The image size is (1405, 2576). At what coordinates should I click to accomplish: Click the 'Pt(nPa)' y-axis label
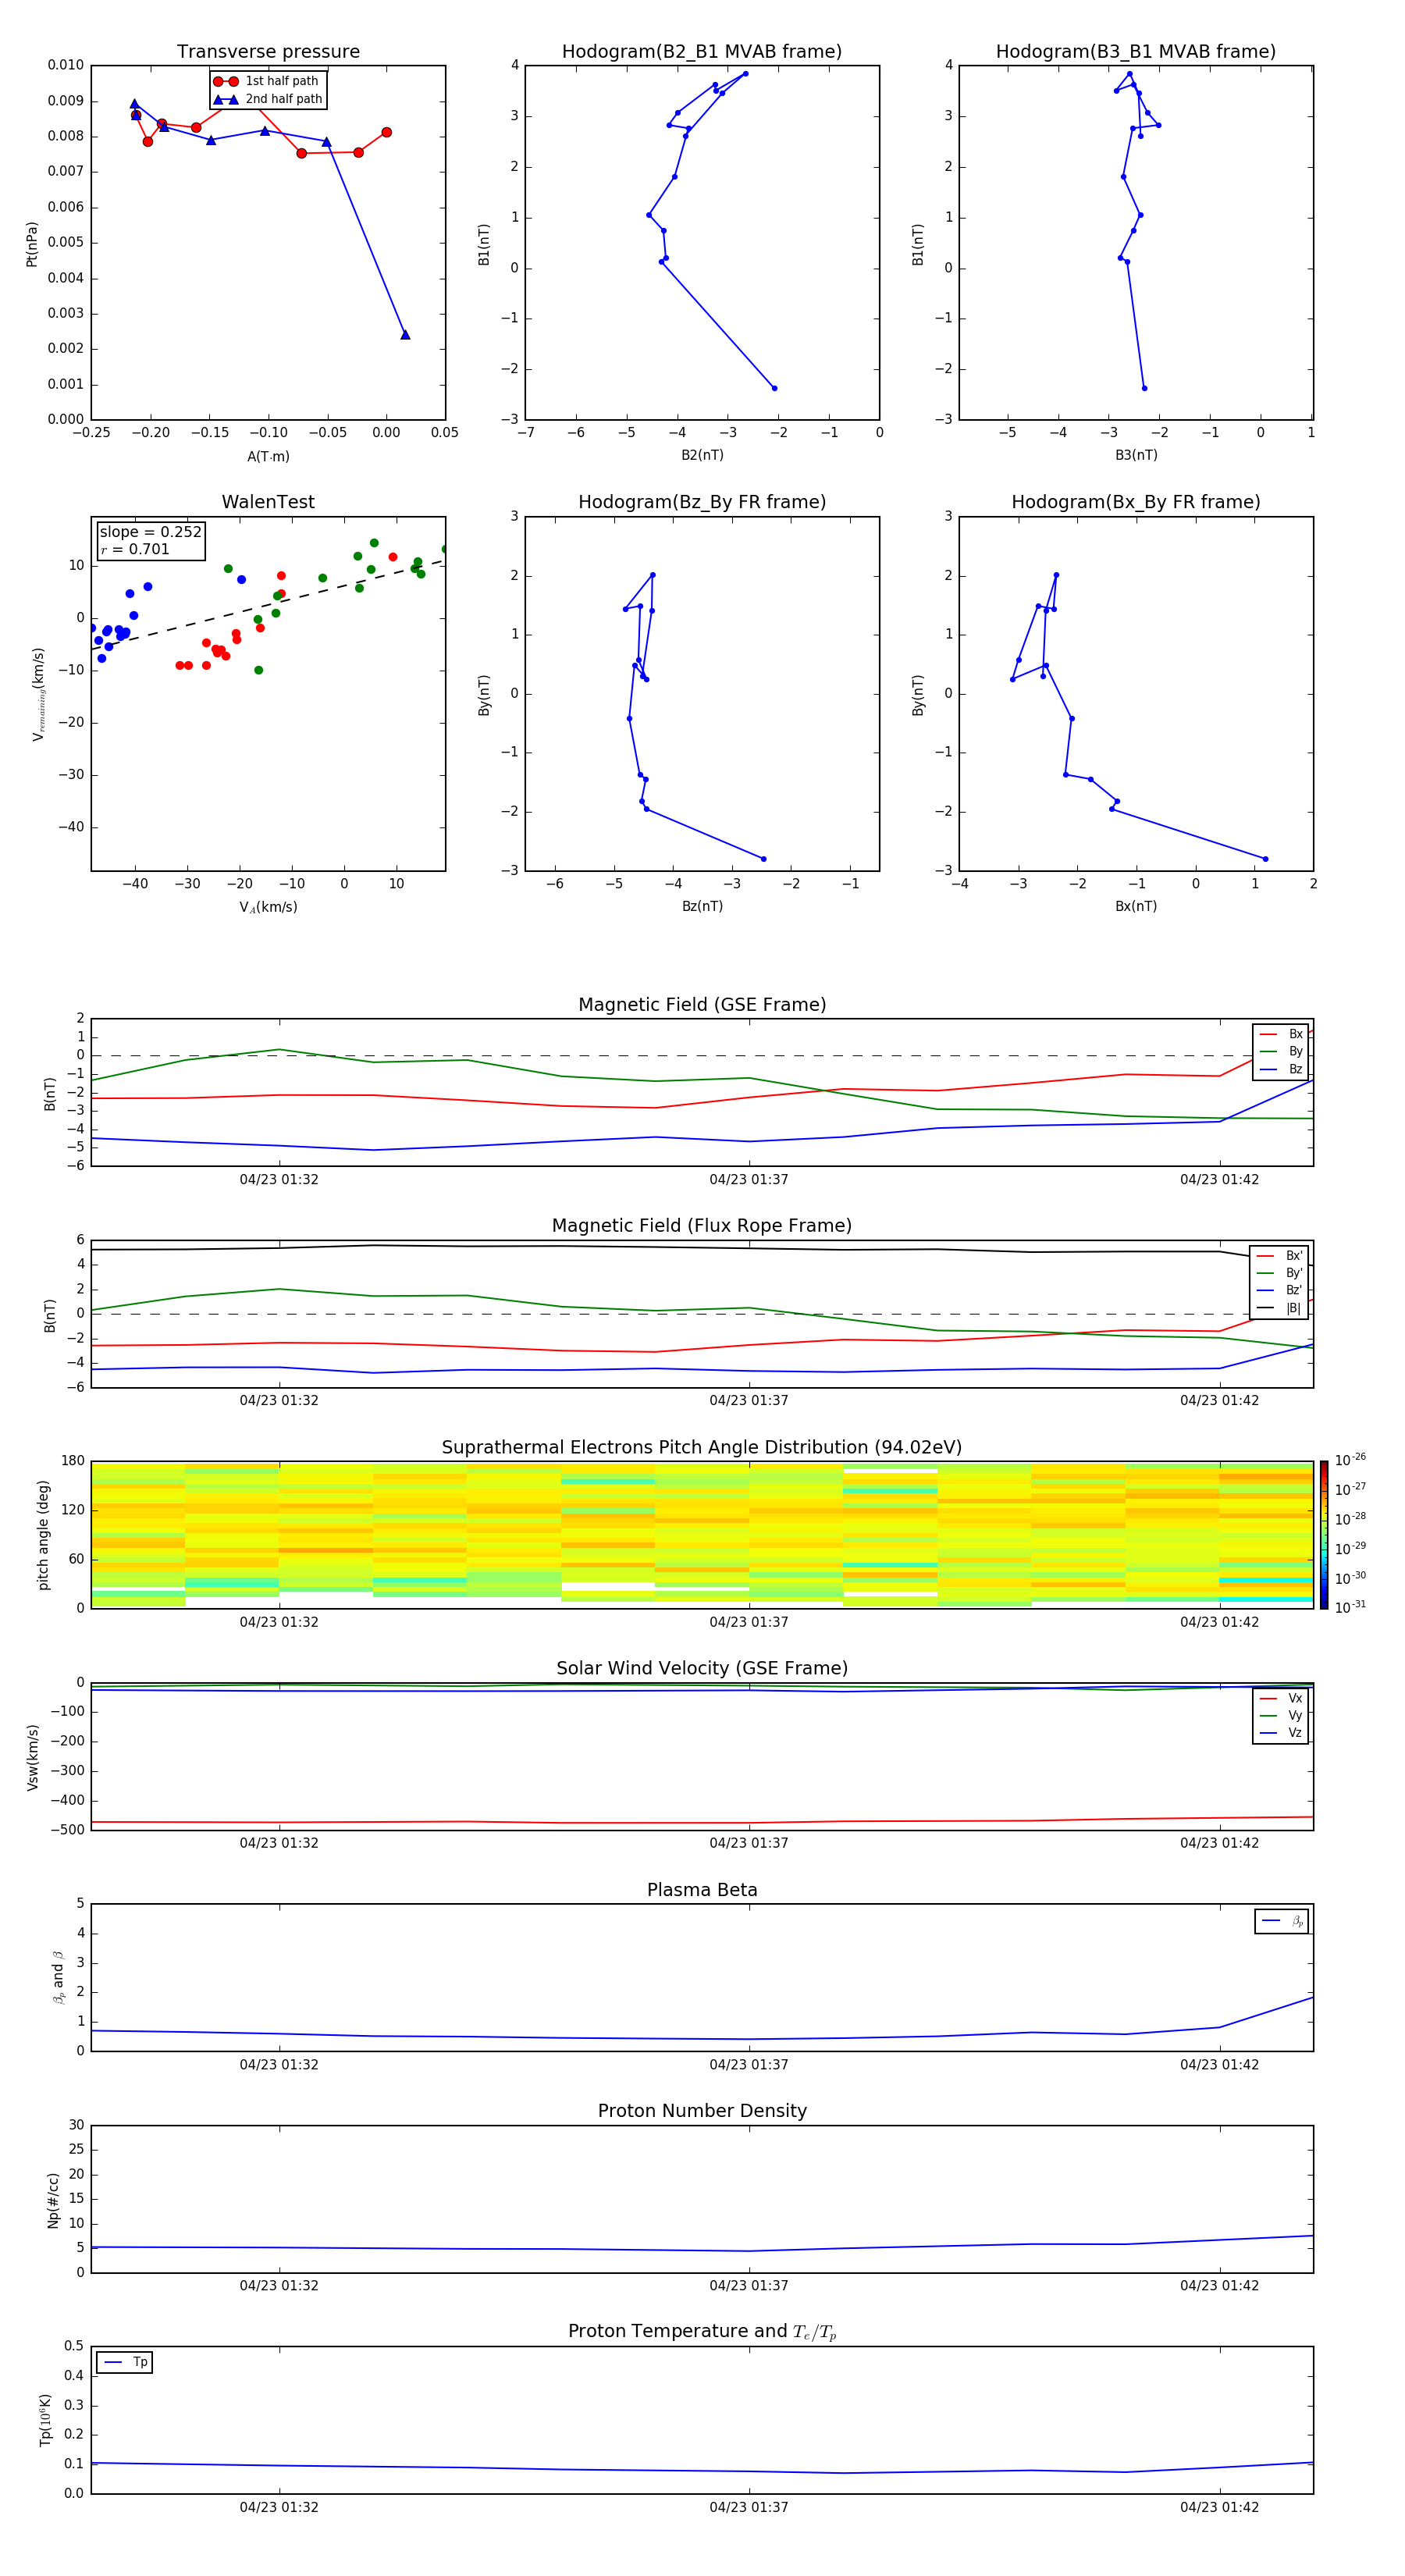tap(32, 244)
